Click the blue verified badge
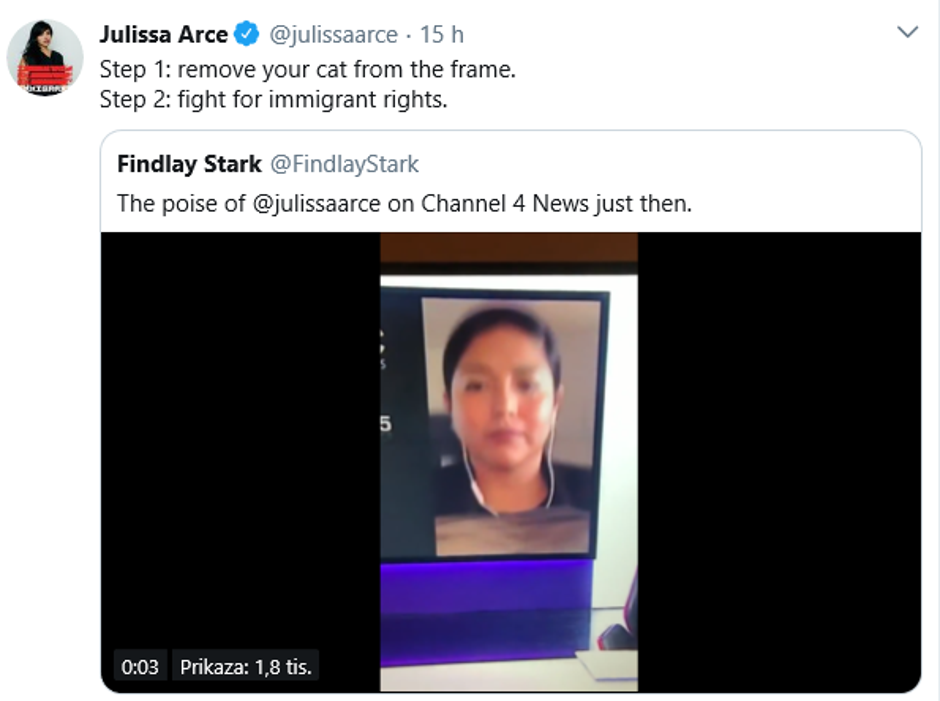 (246, 35)
